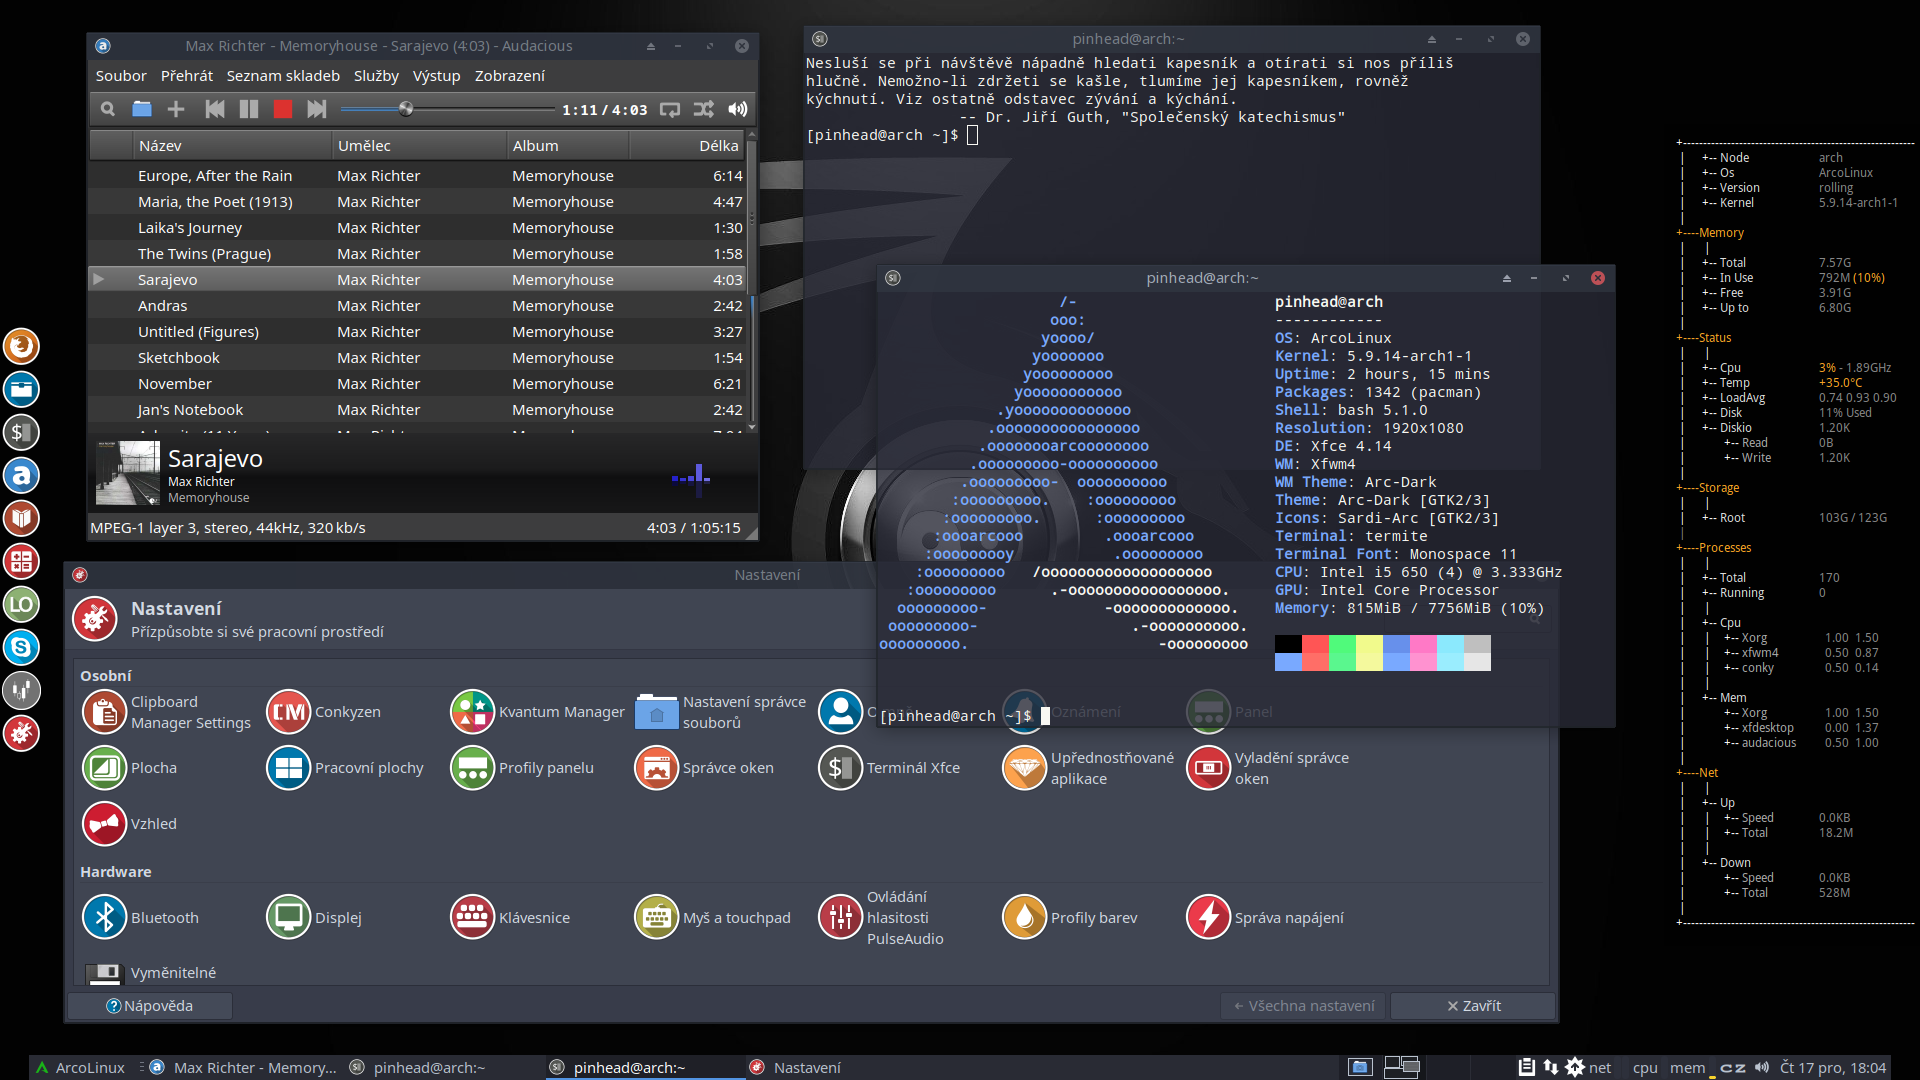Open Clipboard Manager Settings
Viewport: 1920px width, 1080px height.
[167, 712]
